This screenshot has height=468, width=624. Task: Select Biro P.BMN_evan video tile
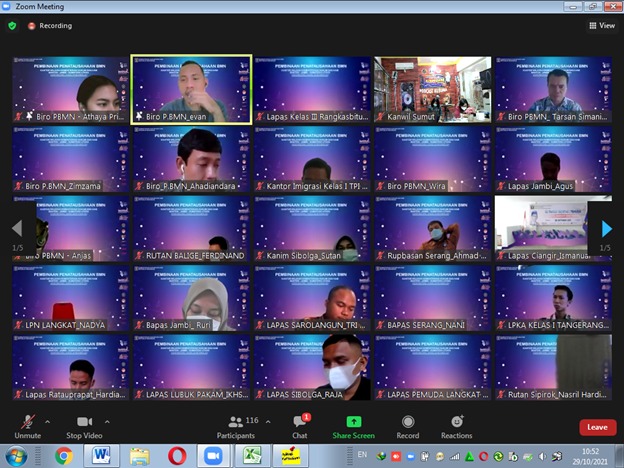[191, 89]
